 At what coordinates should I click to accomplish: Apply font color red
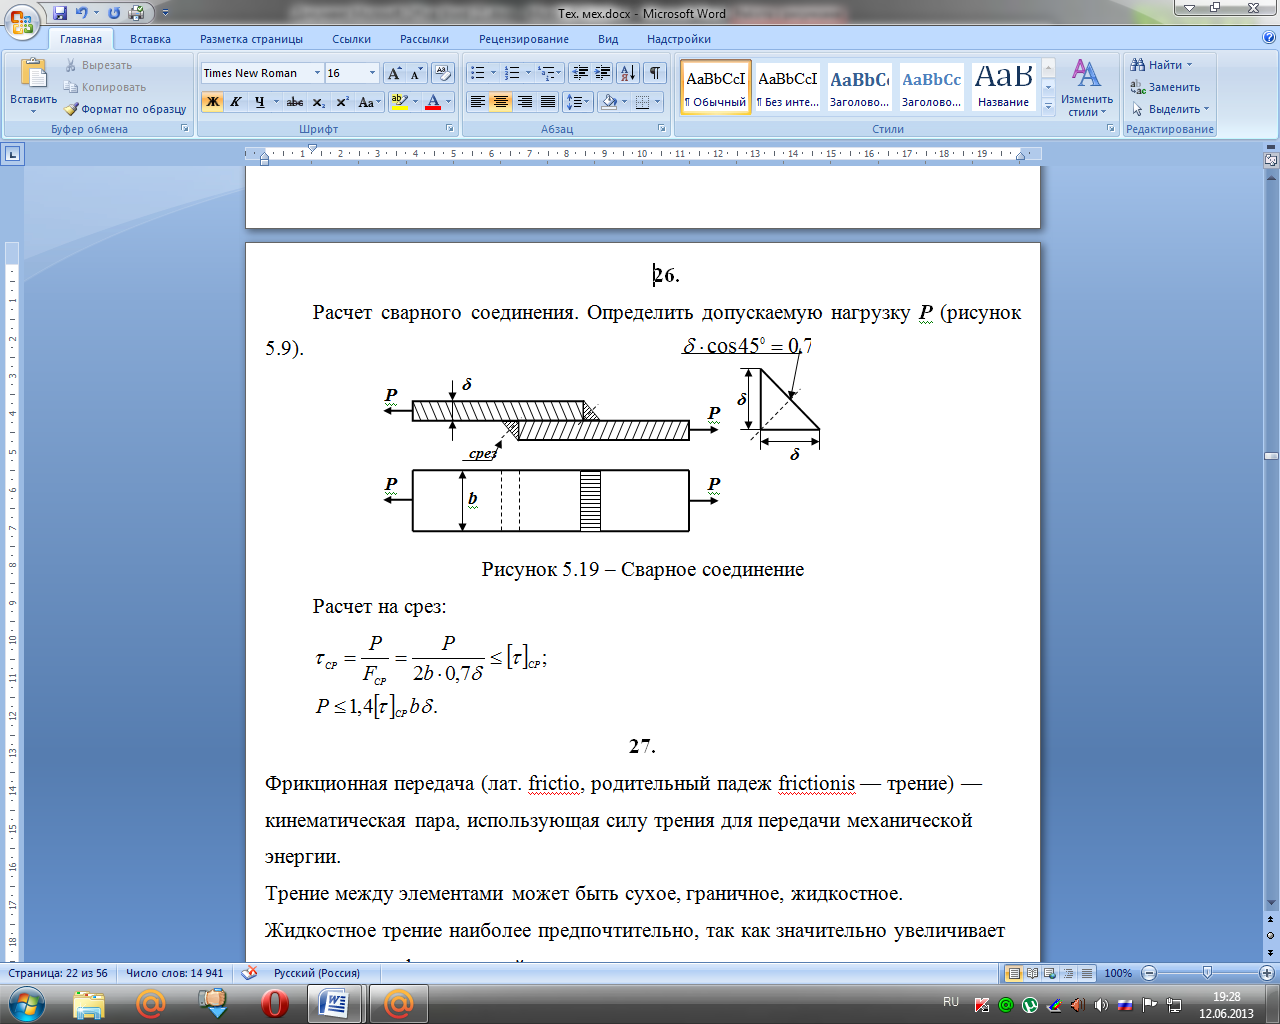point(433,102)
